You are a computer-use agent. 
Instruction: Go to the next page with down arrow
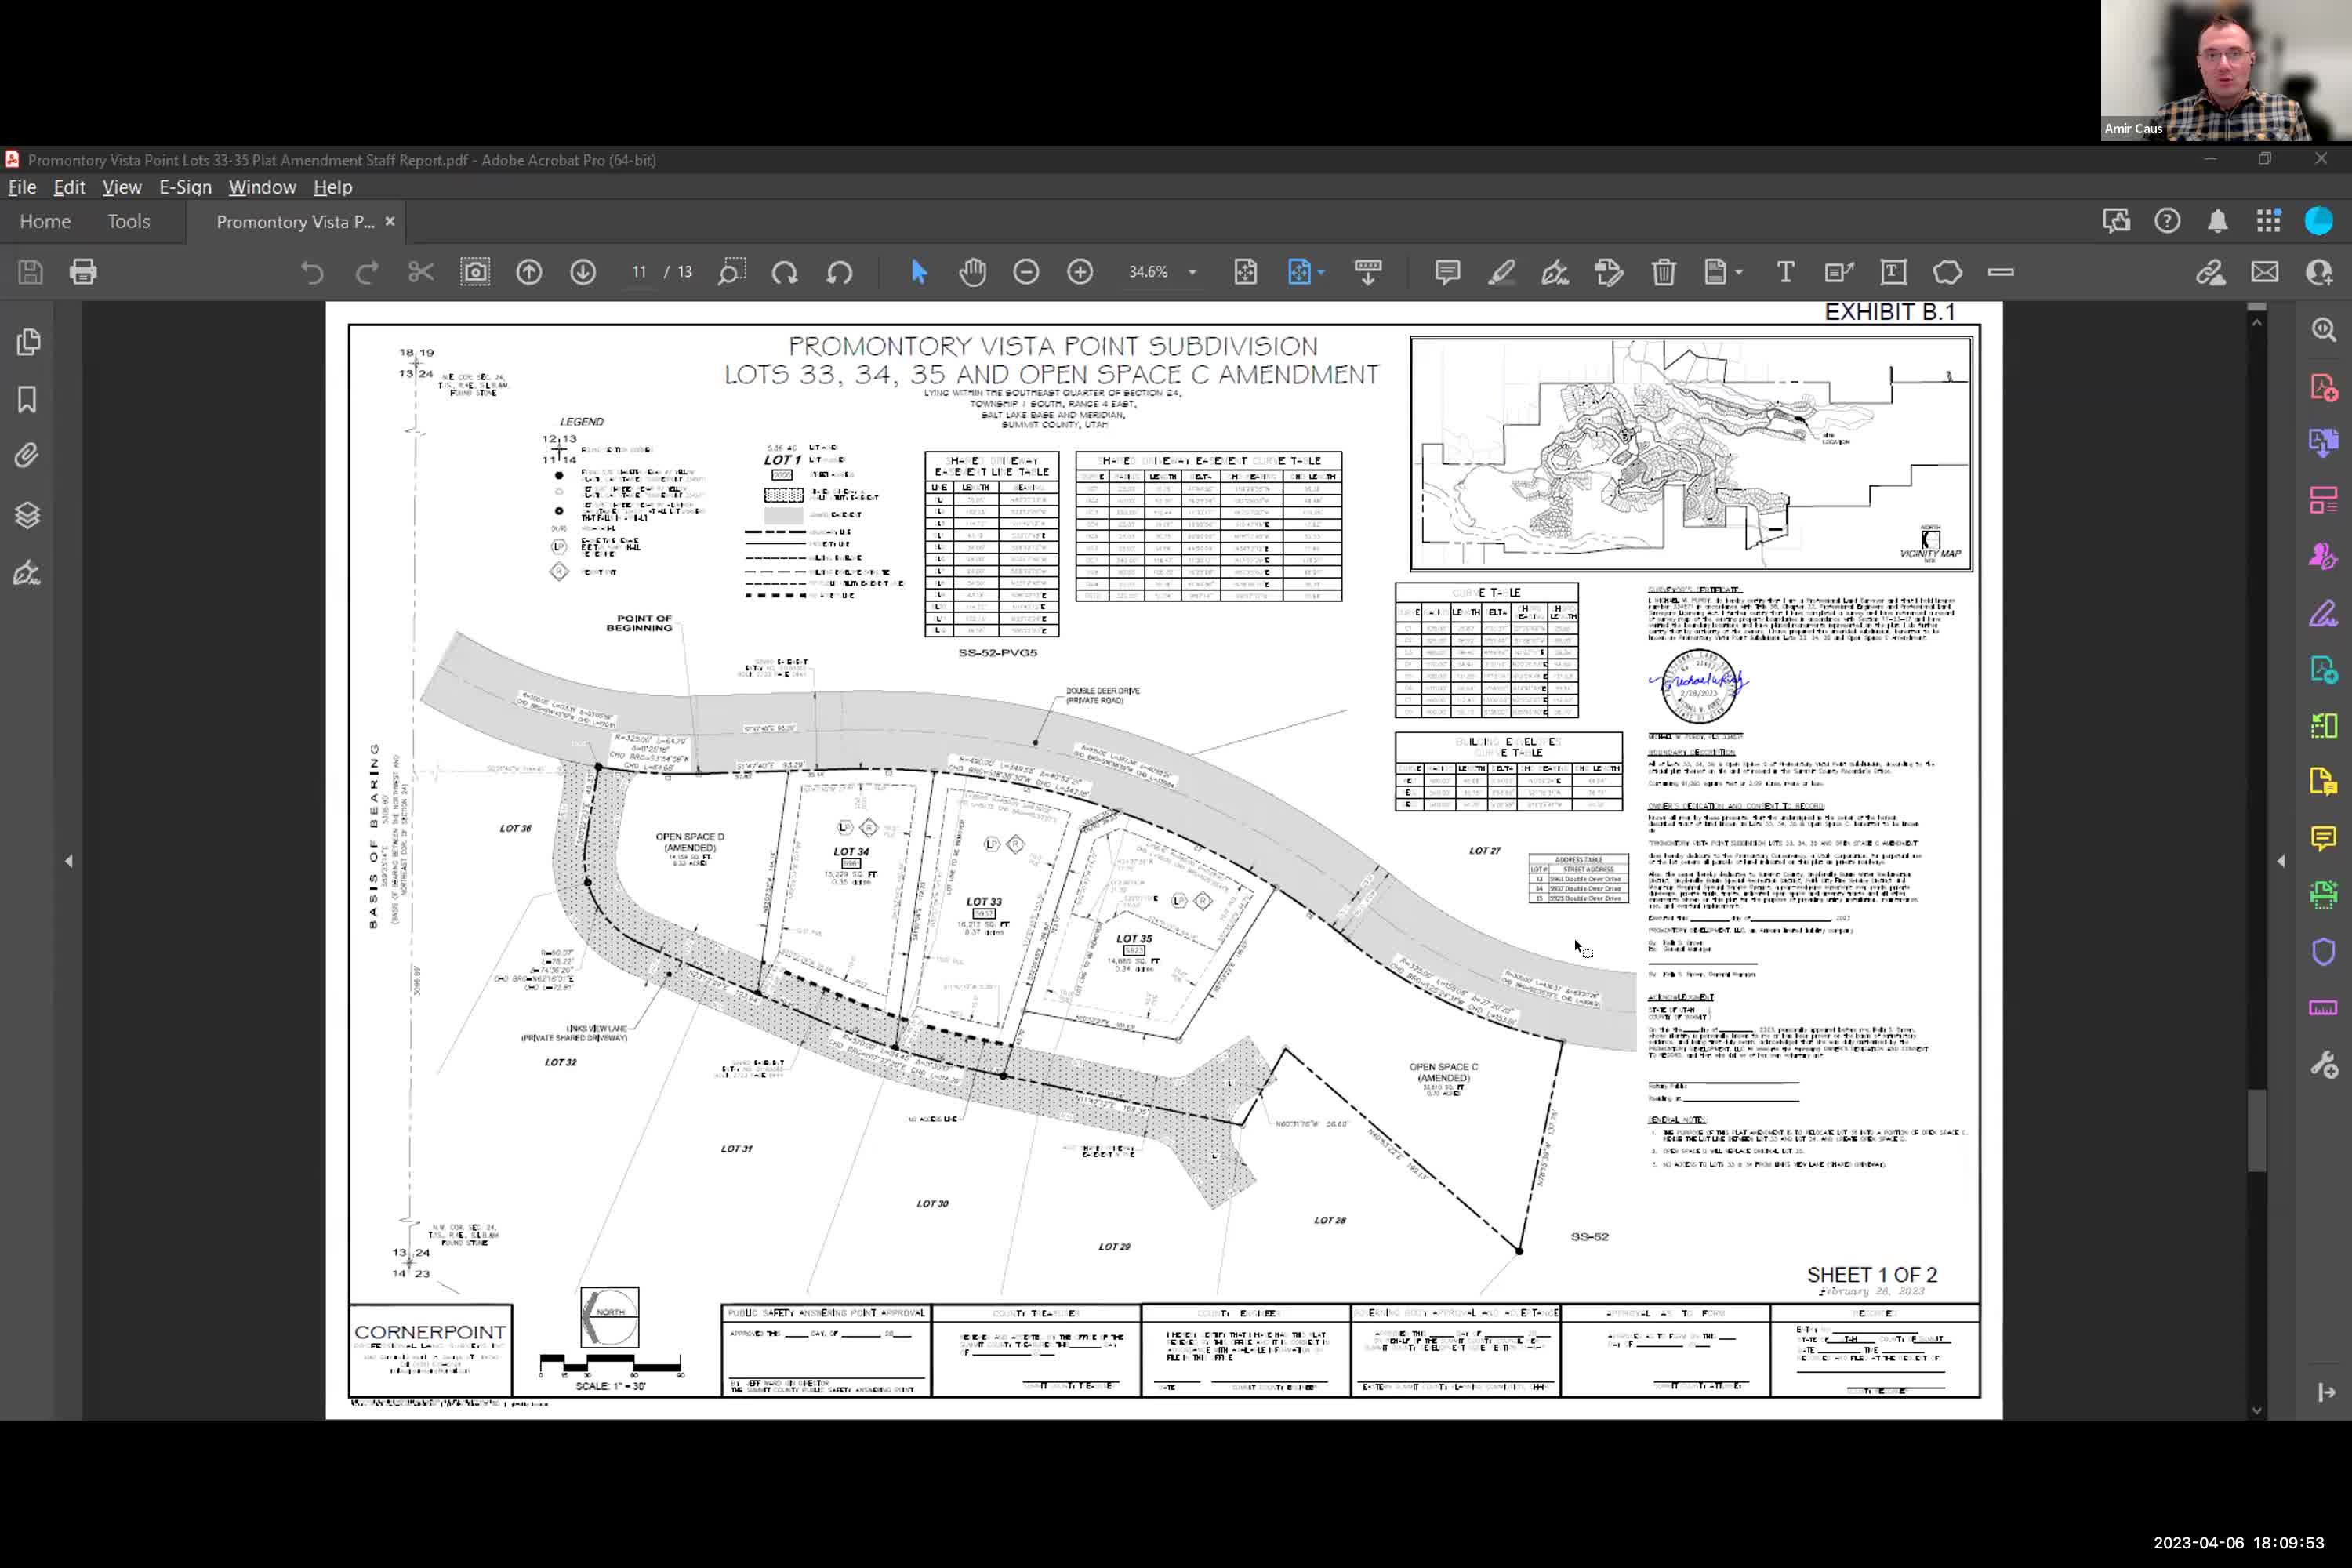(x=583, y=272)
